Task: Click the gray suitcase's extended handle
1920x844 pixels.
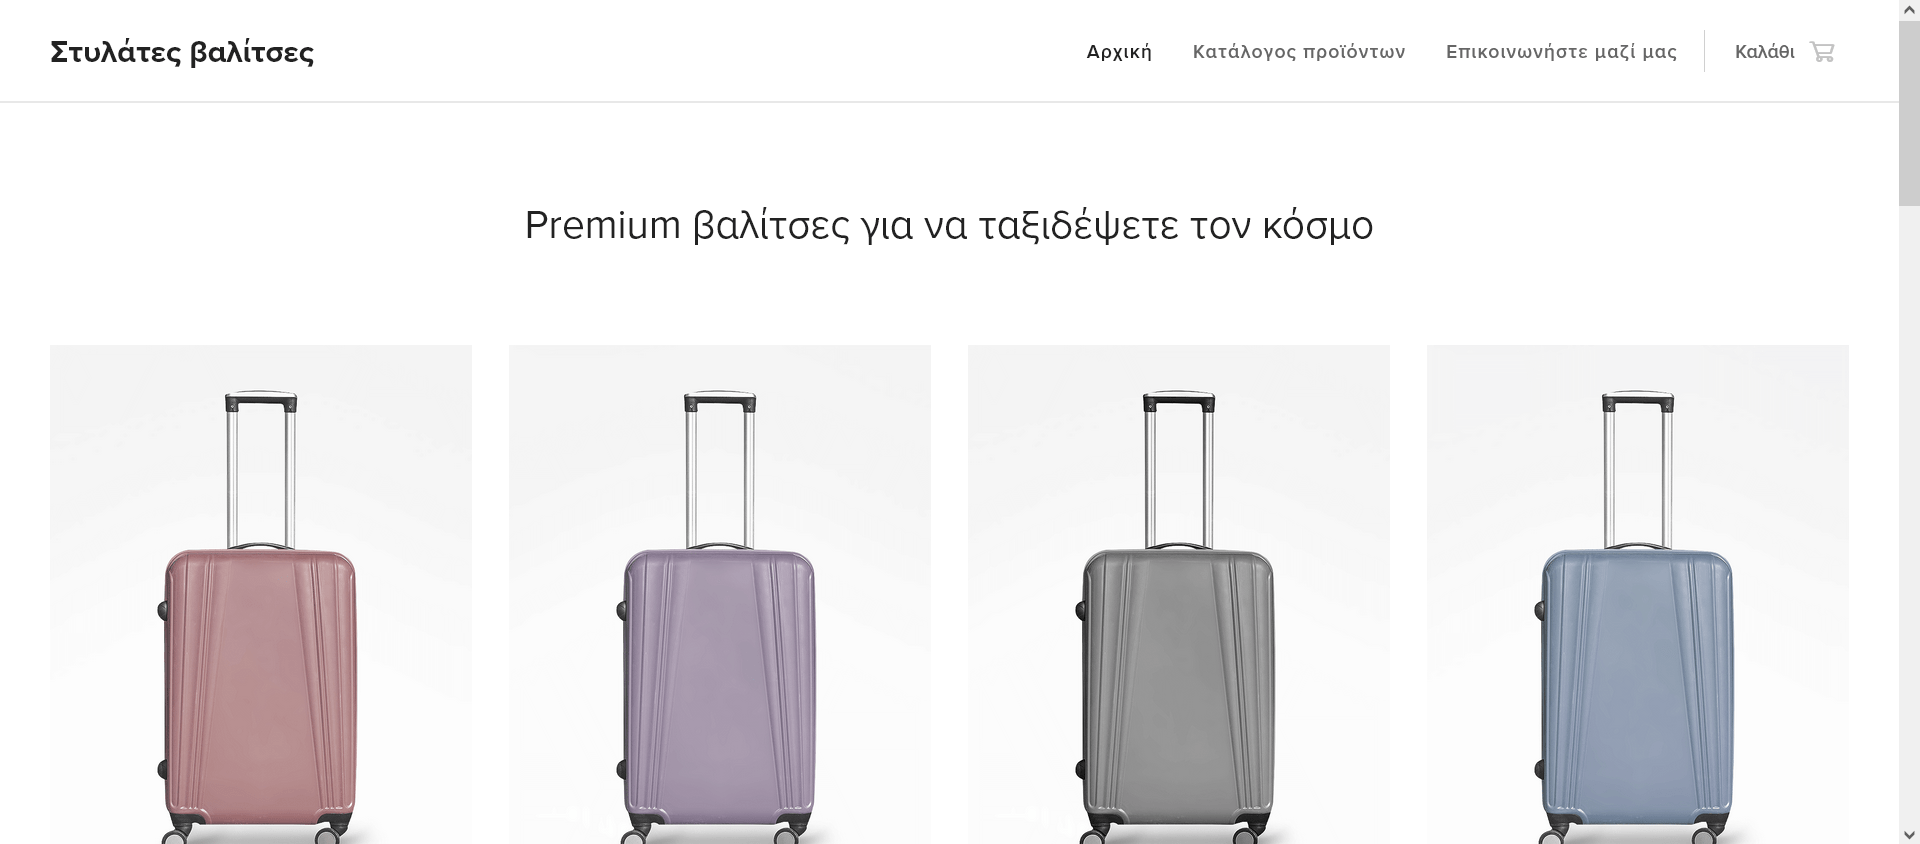Action: pyautogui.click(x=1178, y=403)
